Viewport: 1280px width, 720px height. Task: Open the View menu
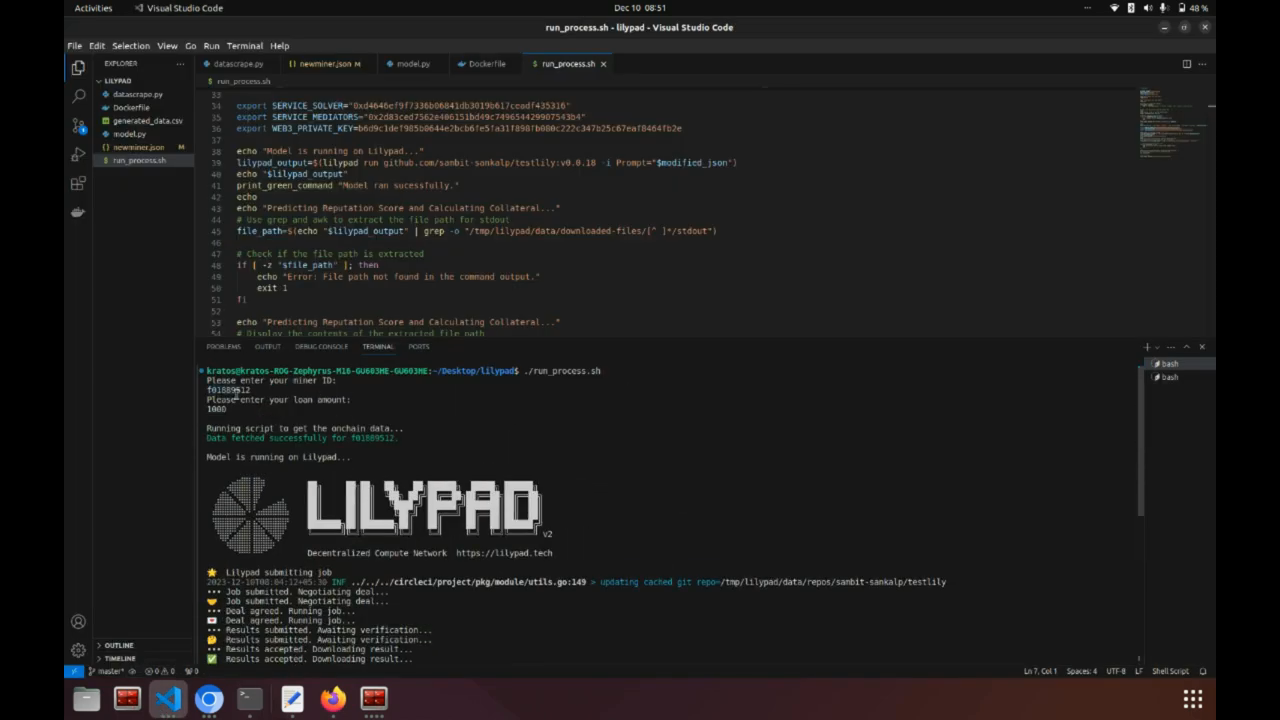point(167,46)
